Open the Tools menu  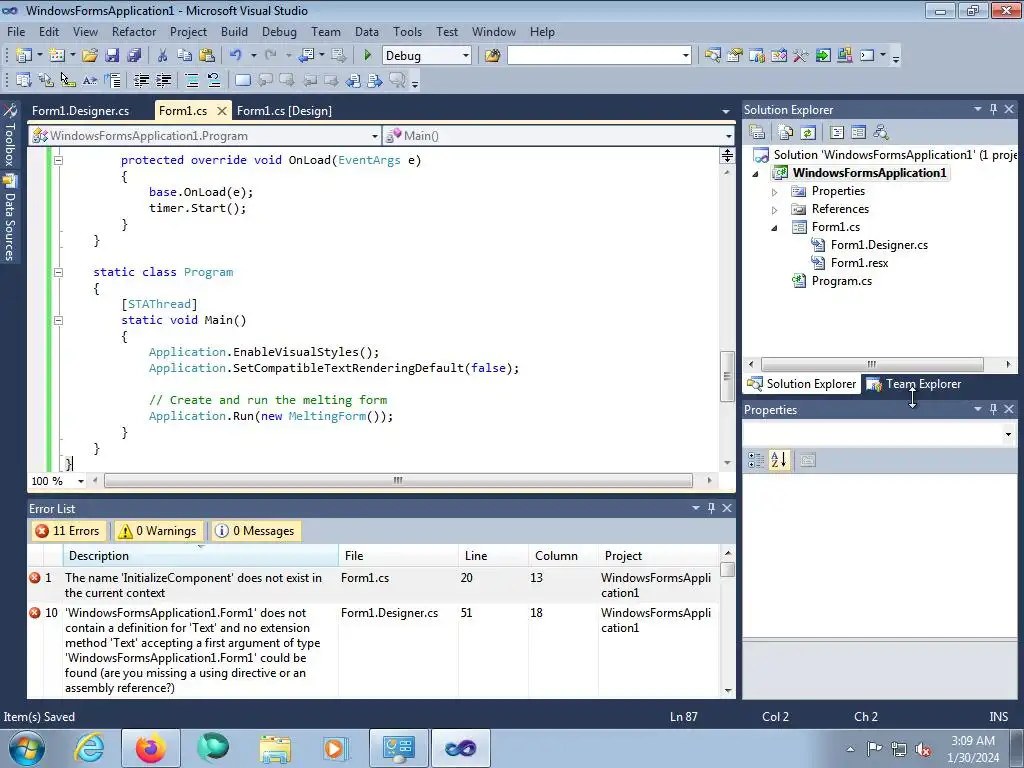pos(407,31)
